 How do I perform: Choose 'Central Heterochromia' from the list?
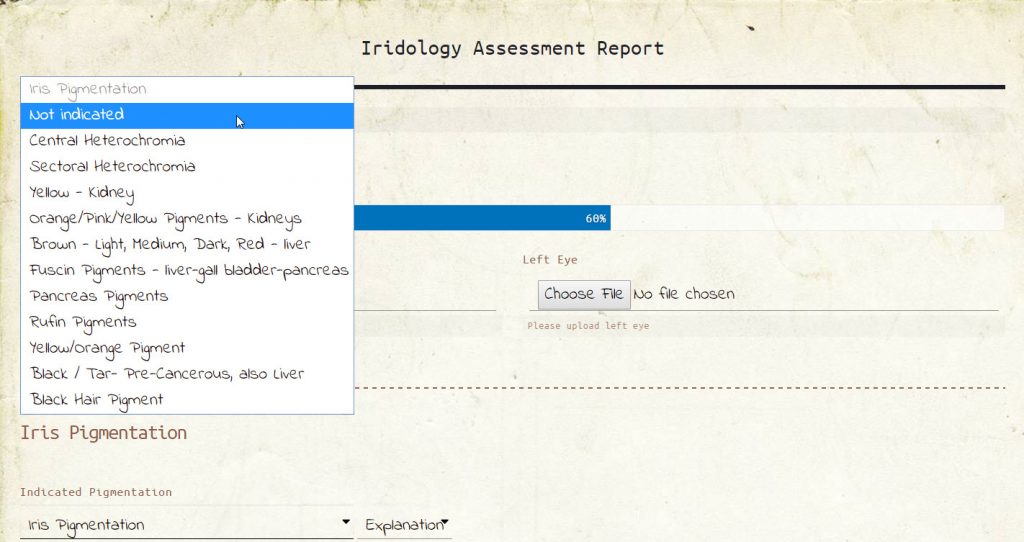tap(187, 141)
